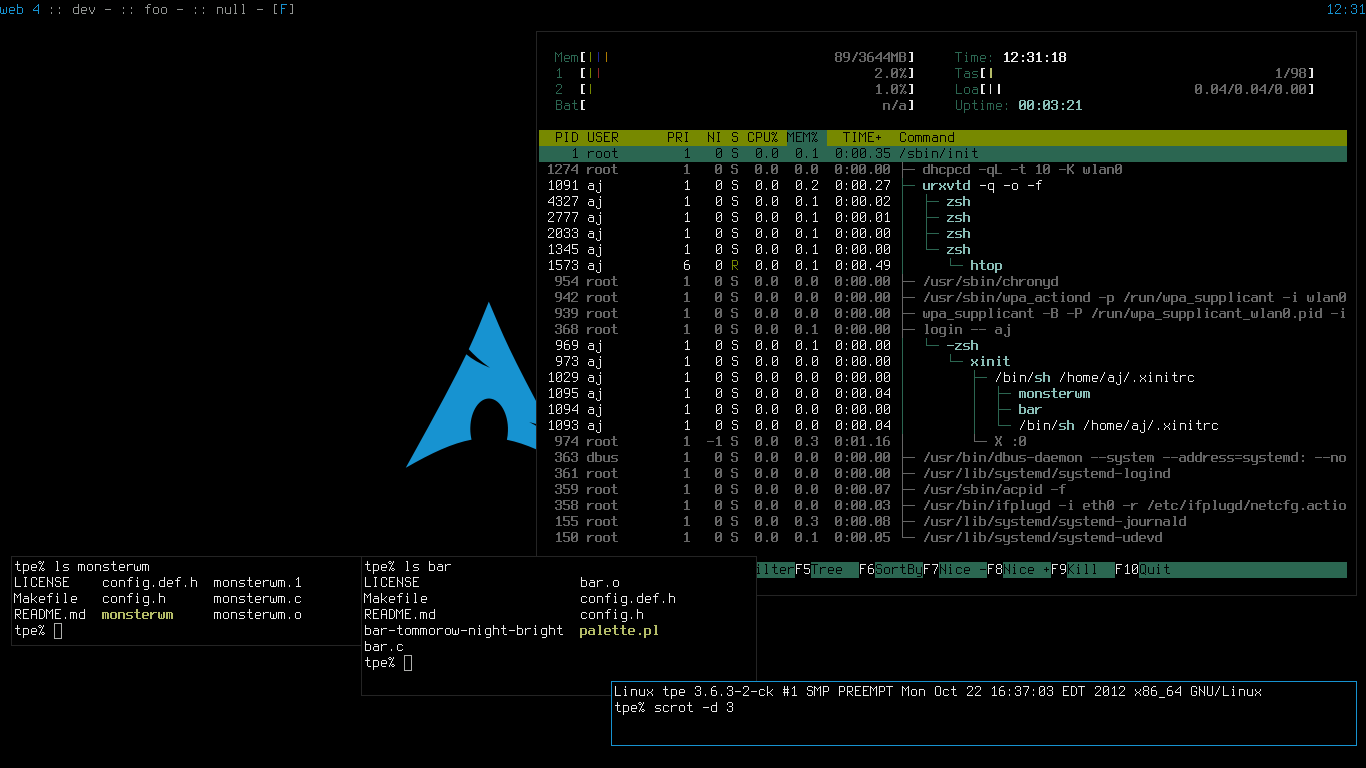Click the Linux tpe 3.6.3-2-ck uname output

point(938,692)
